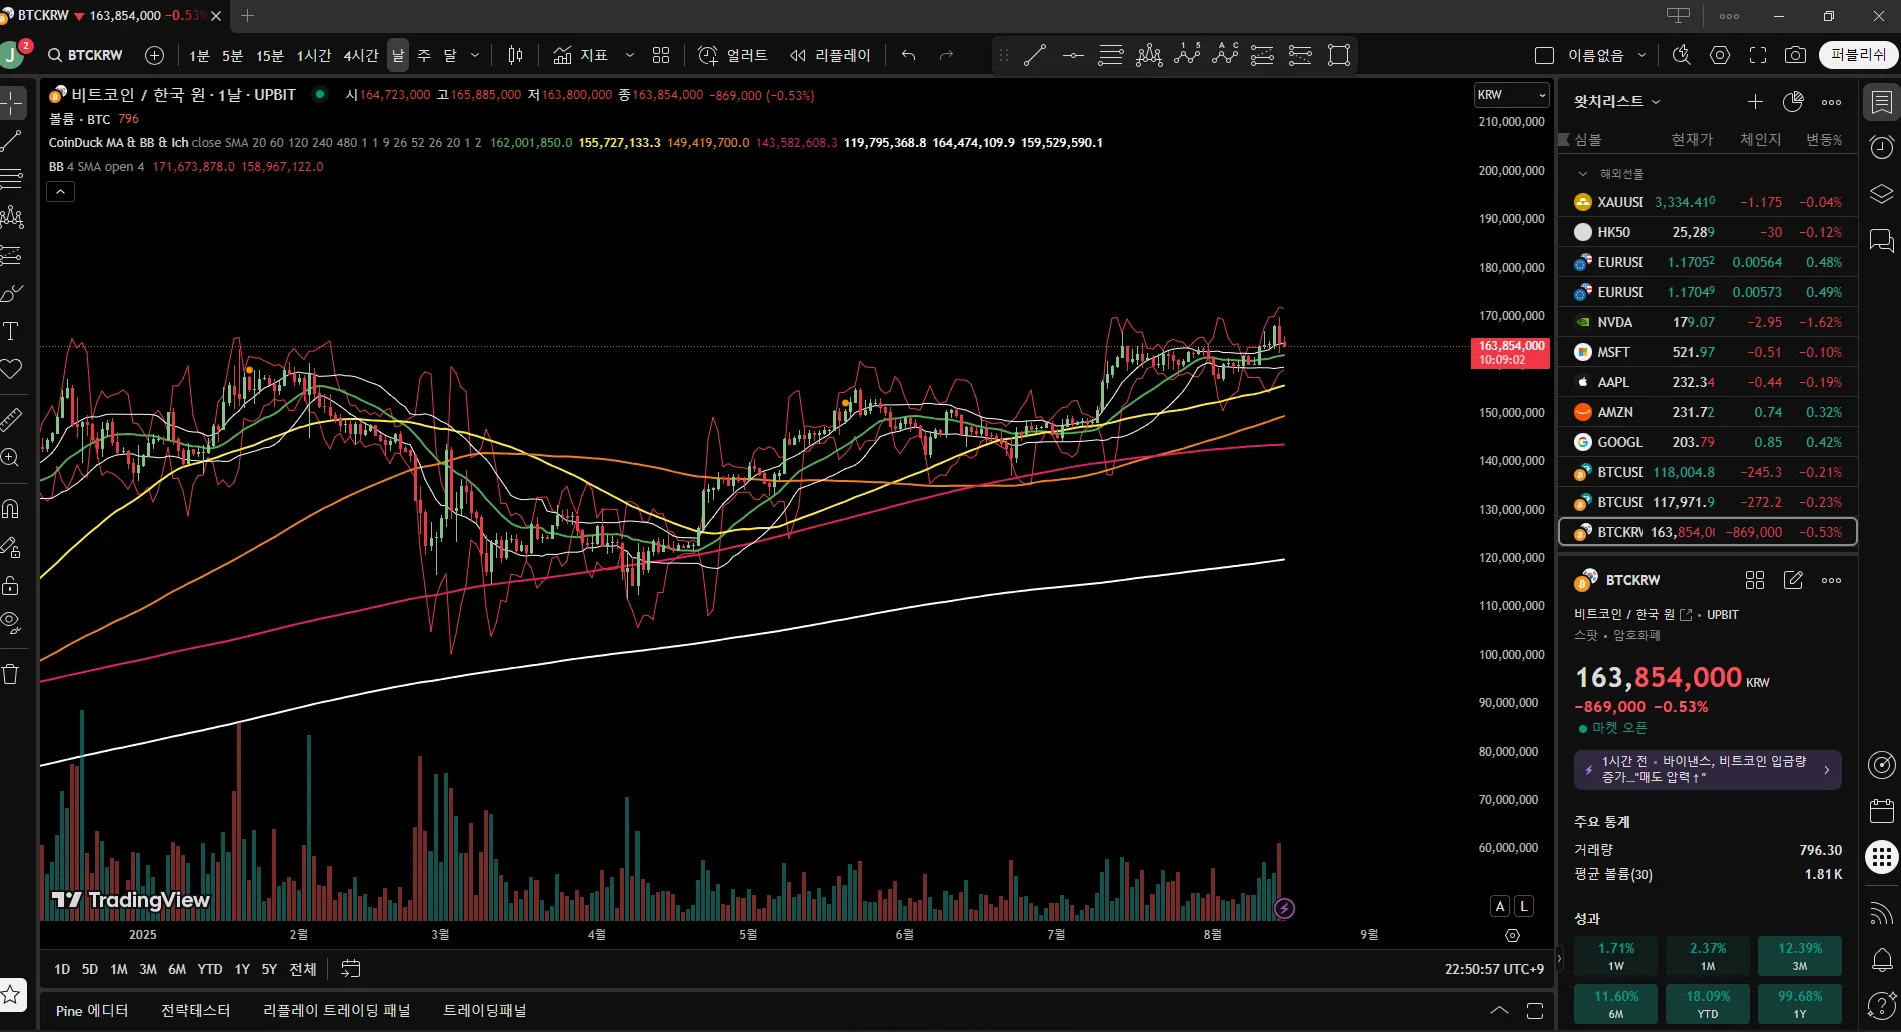The width and height of the screenshot is (1901, 1032).
Task: Open the calendar panel in right sidebar
Action: [x=1881, y=810]
